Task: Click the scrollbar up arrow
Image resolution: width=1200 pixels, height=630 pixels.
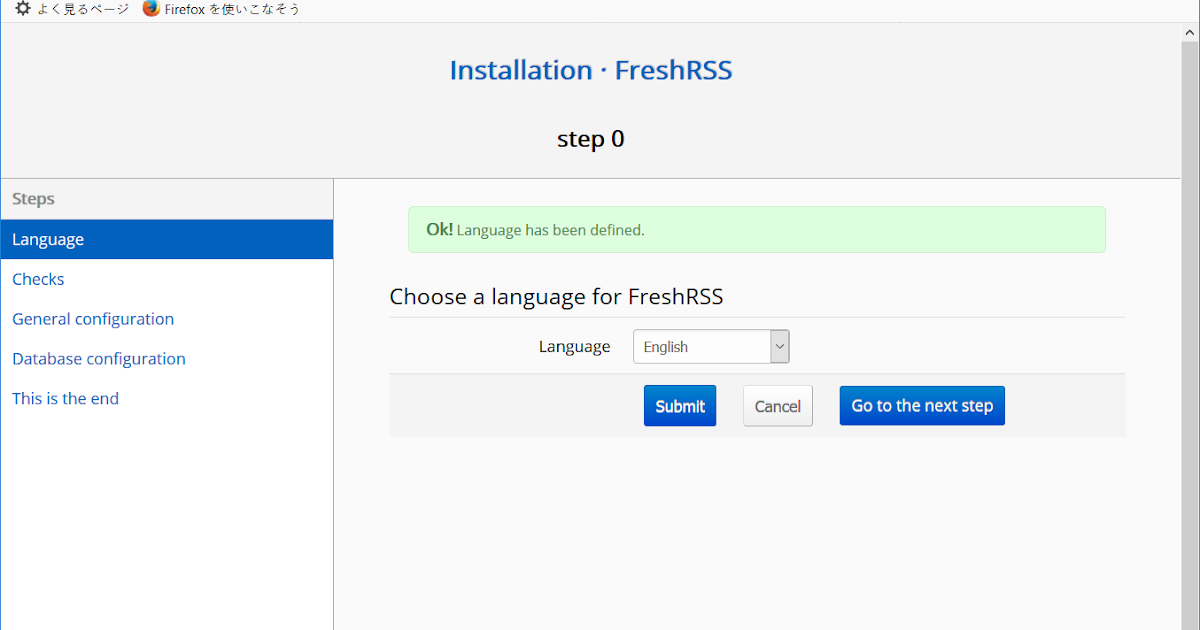Action: tap(1190, 34)
